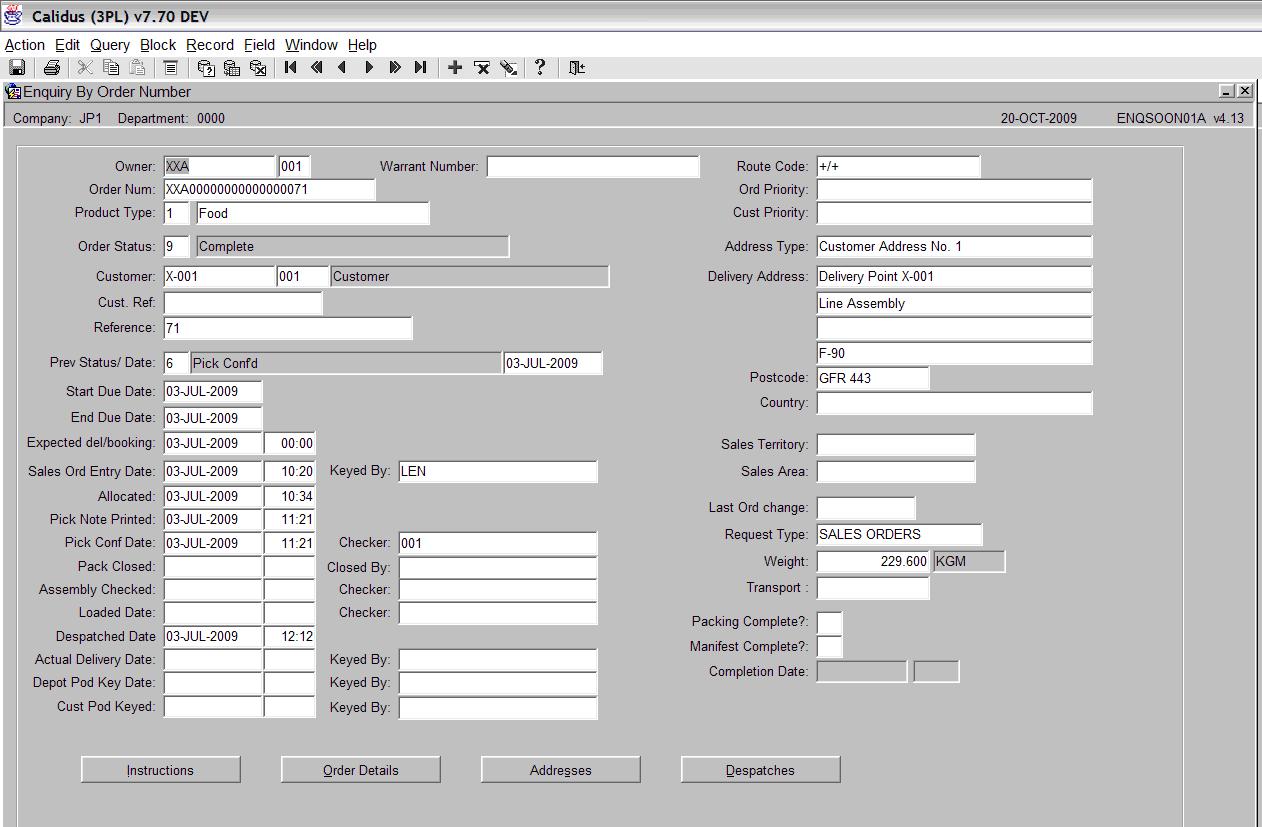Screen dimensions: 1262x827
Task: Click the Clear Record eraser icon
Action: pyautogui.click(x=509, y=68)
